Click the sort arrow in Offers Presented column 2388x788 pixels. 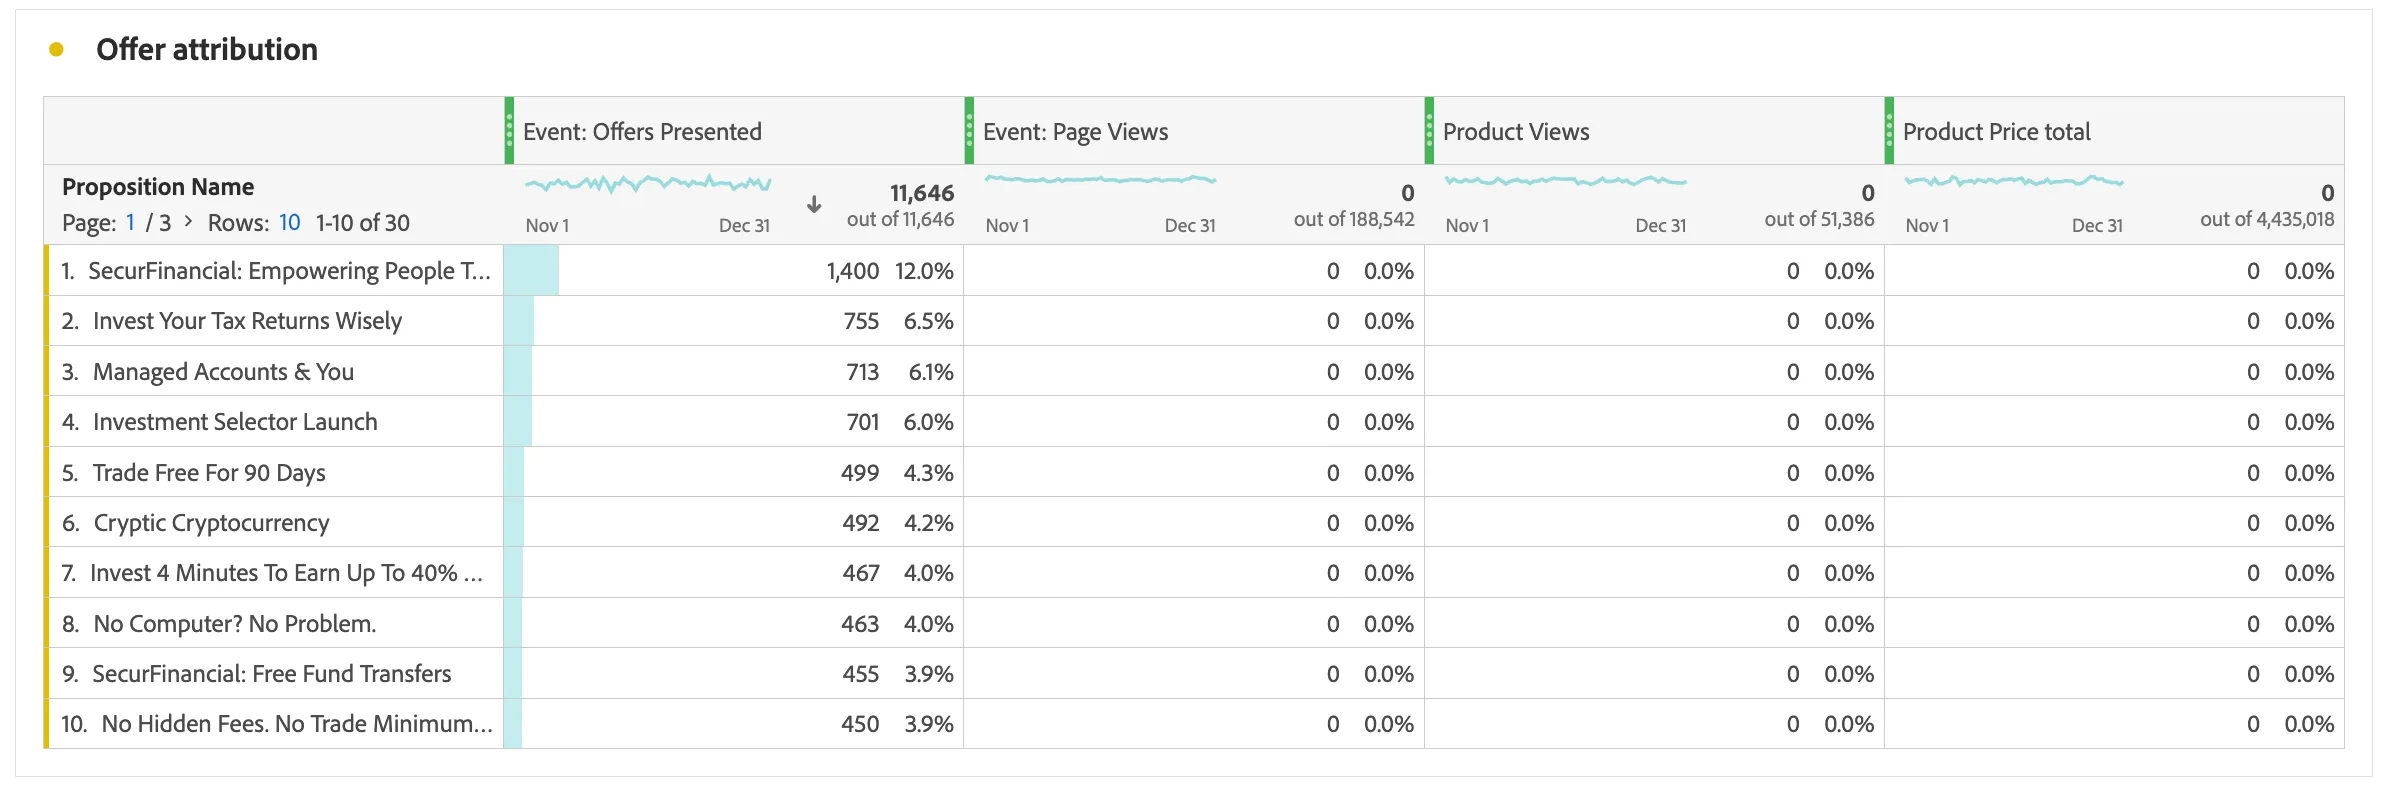pos(814,204)
